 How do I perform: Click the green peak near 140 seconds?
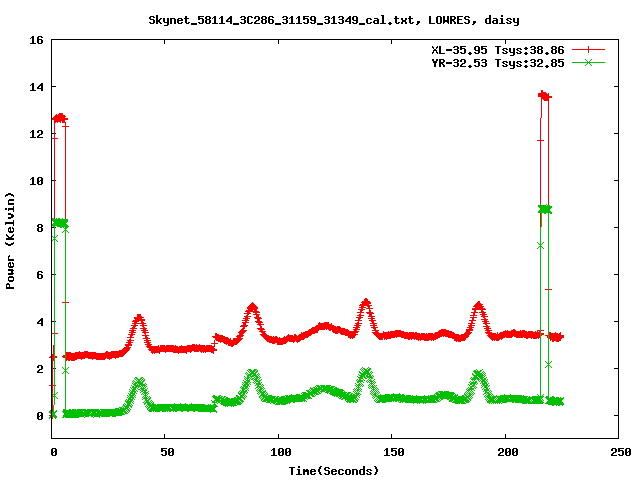pos(366,372)
